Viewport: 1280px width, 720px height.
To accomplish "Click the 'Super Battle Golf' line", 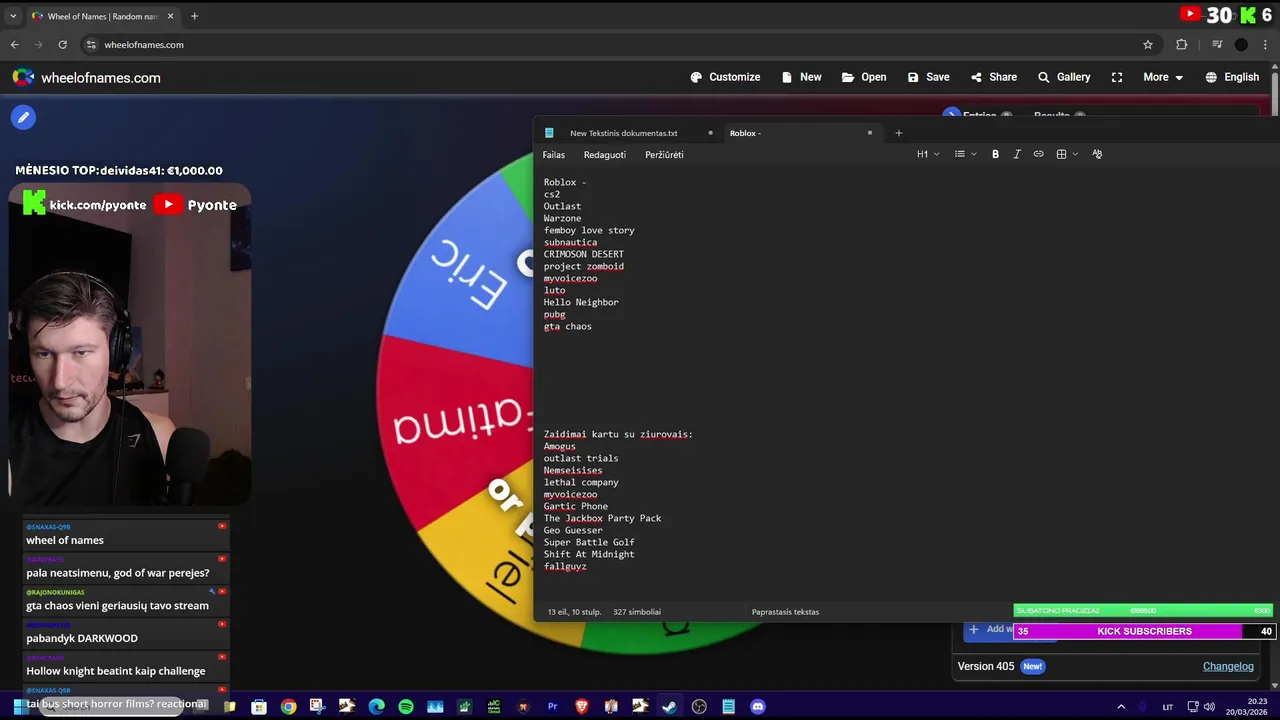I will pyautogui.click(x=589, y=542).
